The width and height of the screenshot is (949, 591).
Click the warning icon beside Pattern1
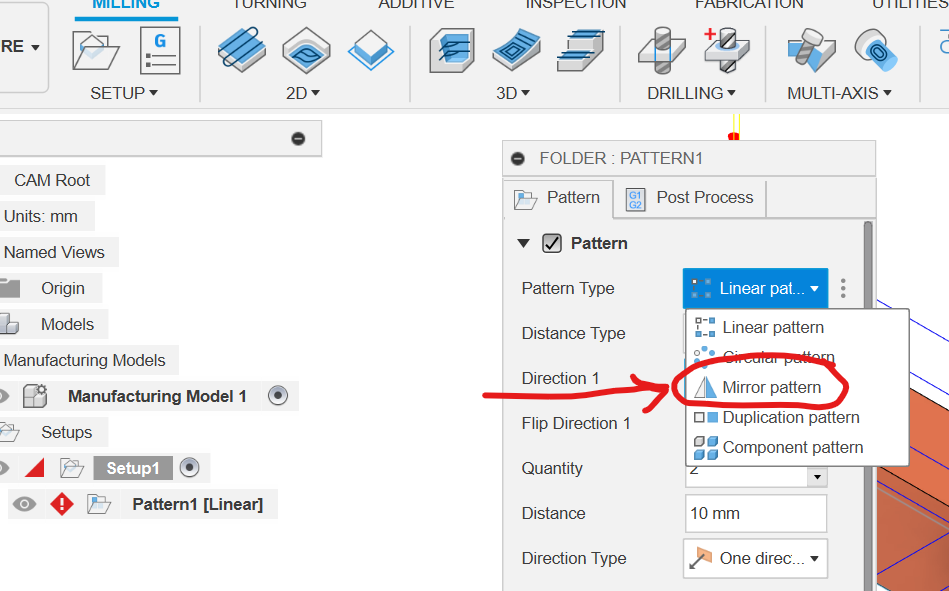[x=61, y=504]
